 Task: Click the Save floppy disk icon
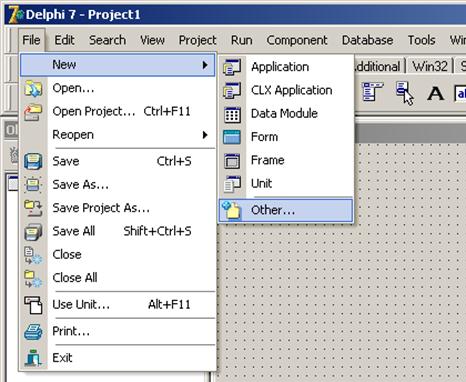[x=33, y=161]
